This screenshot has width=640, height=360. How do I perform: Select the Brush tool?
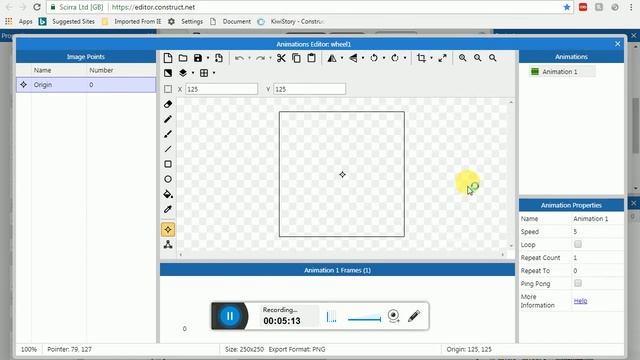coord(168,134)
